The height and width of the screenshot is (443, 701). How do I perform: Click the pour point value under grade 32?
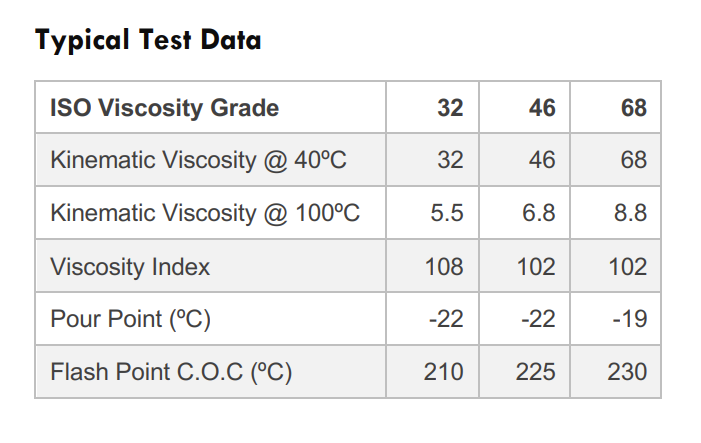[x=445, y=319]
